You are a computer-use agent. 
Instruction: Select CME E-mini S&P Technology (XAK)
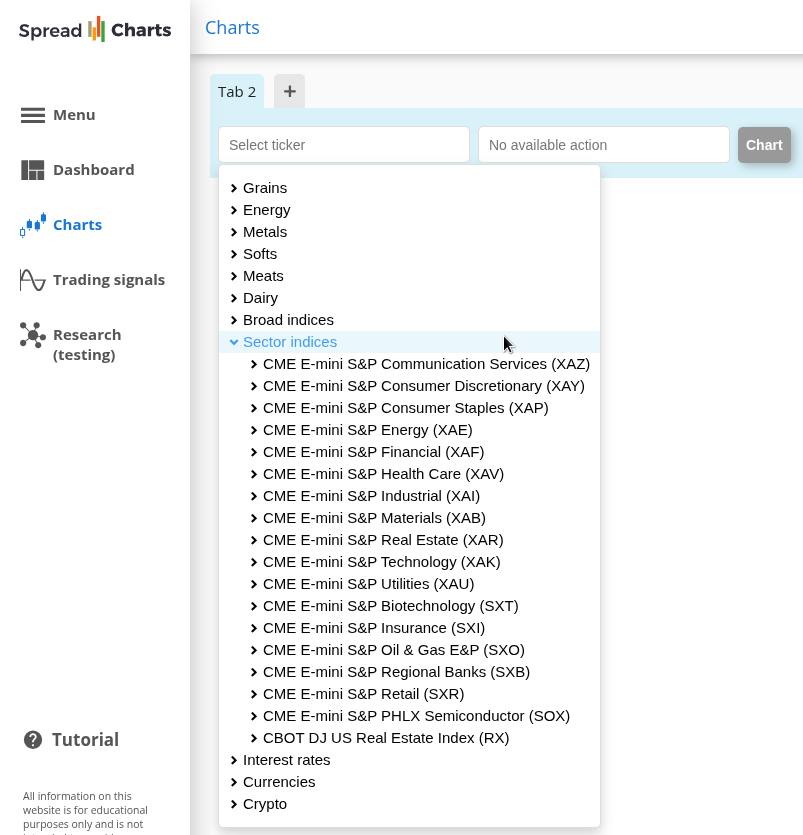click(381, 562)
